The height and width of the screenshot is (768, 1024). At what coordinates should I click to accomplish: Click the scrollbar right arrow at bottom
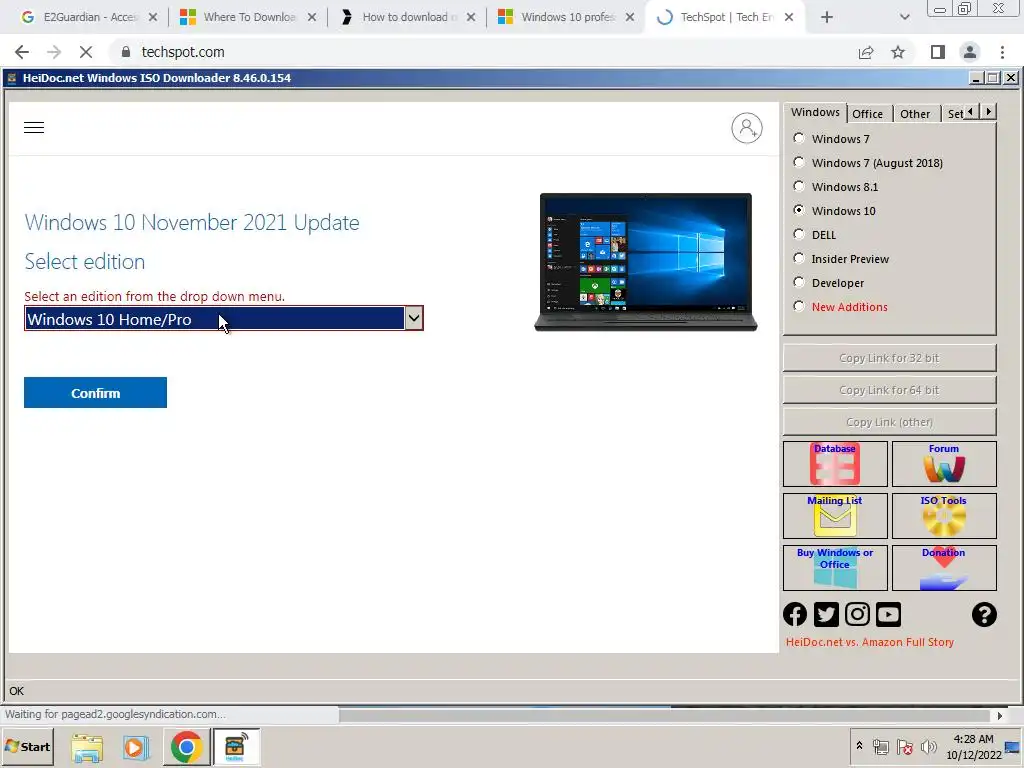point(1000,716)
